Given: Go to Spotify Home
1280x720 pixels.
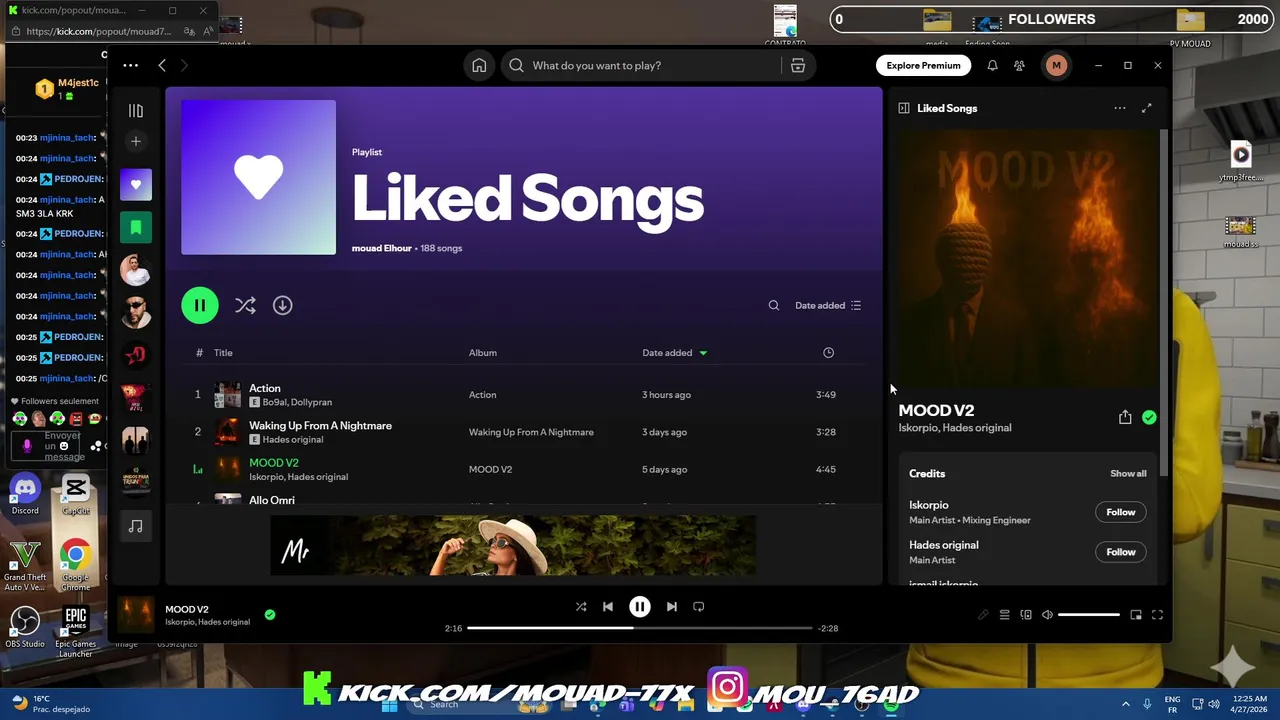Looking at the screenshot, I should pos(479,65).
